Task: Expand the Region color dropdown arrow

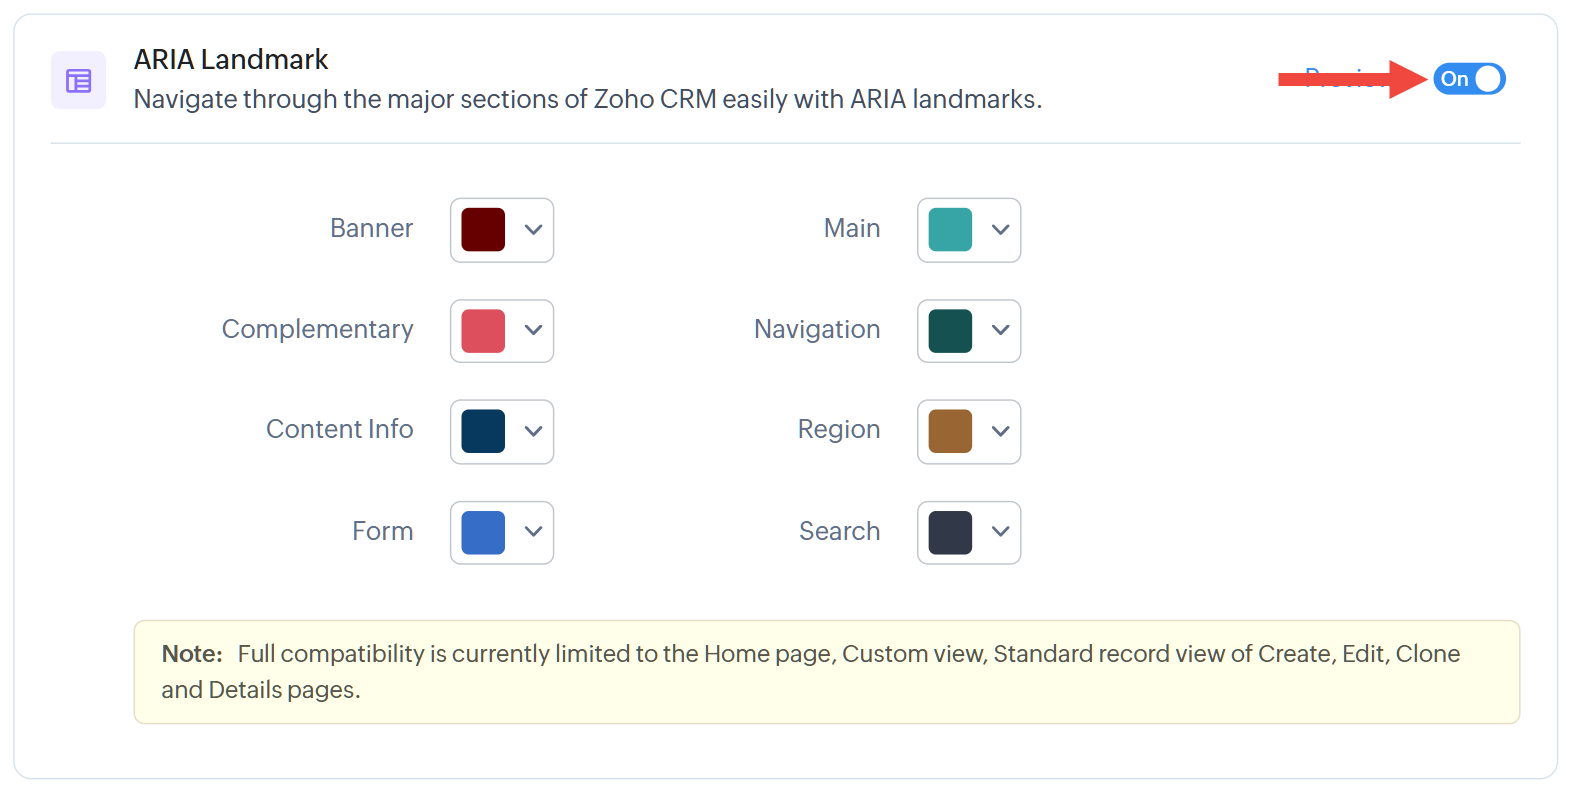Action: click(1000, 431)
